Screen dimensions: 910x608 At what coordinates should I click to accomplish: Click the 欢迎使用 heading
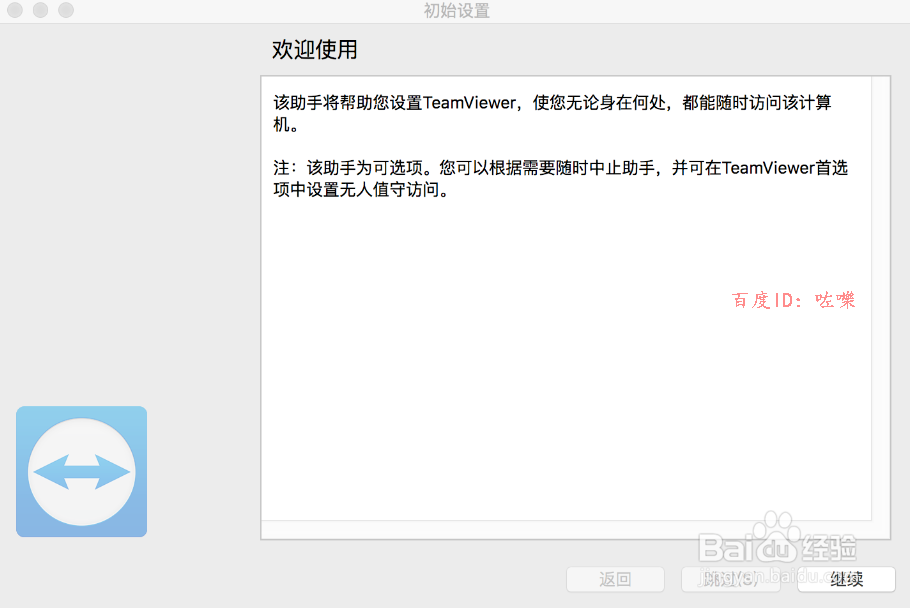pyautogui.click(x=313, y=49)
